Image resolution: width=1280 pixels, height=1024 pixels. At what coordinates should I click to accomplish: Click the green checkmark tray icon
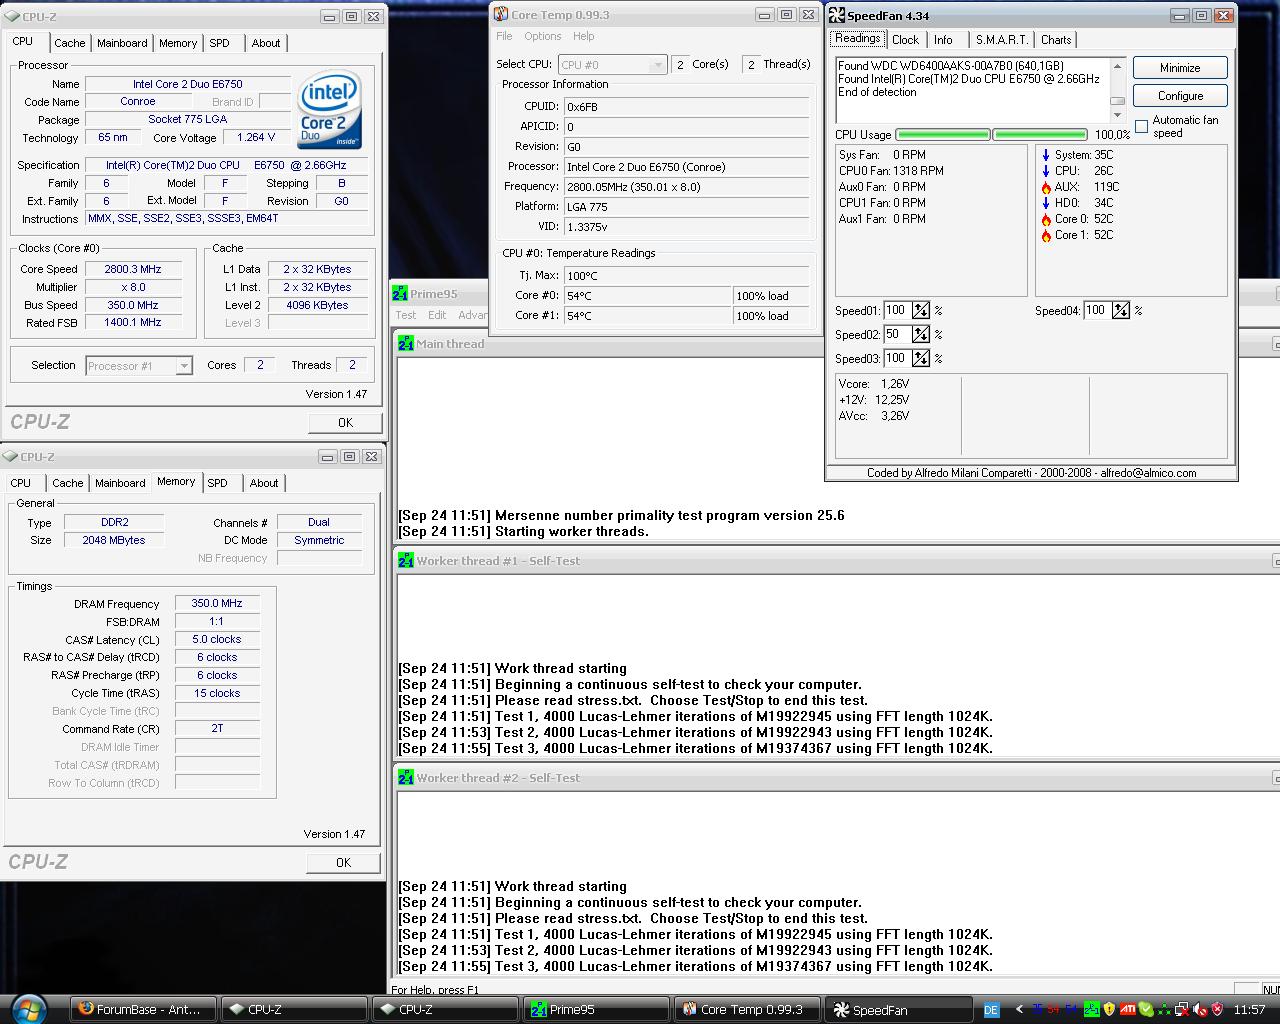coord(1146,1009)
